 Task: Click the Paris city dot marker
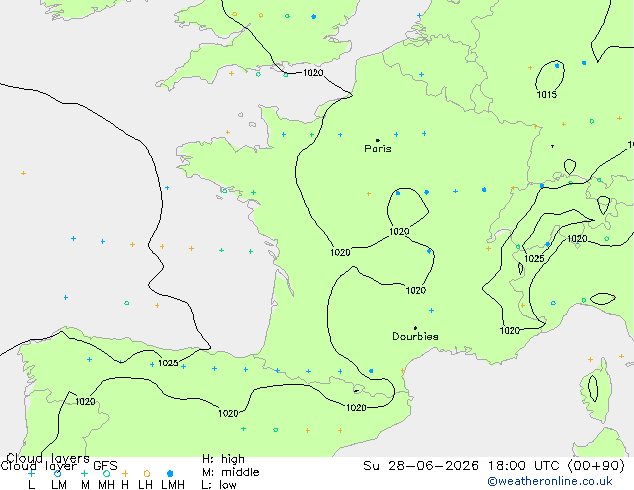378,140
